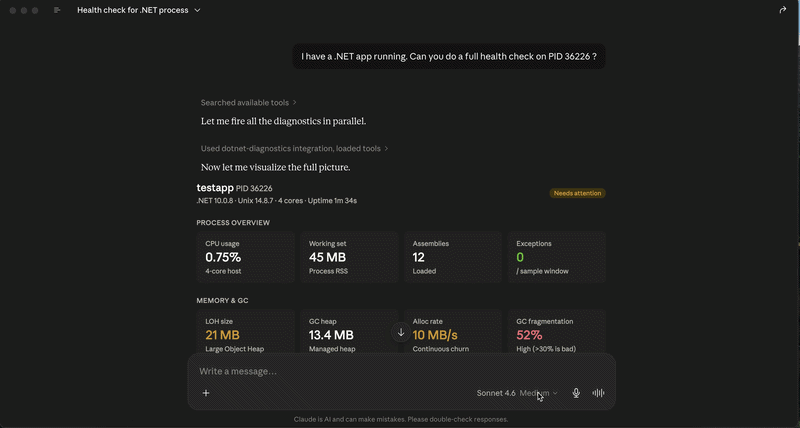This screenshot has height=428, width=800.
Task: Click 'Now let me visualize the full picture' text
Action: coord(276,167)
